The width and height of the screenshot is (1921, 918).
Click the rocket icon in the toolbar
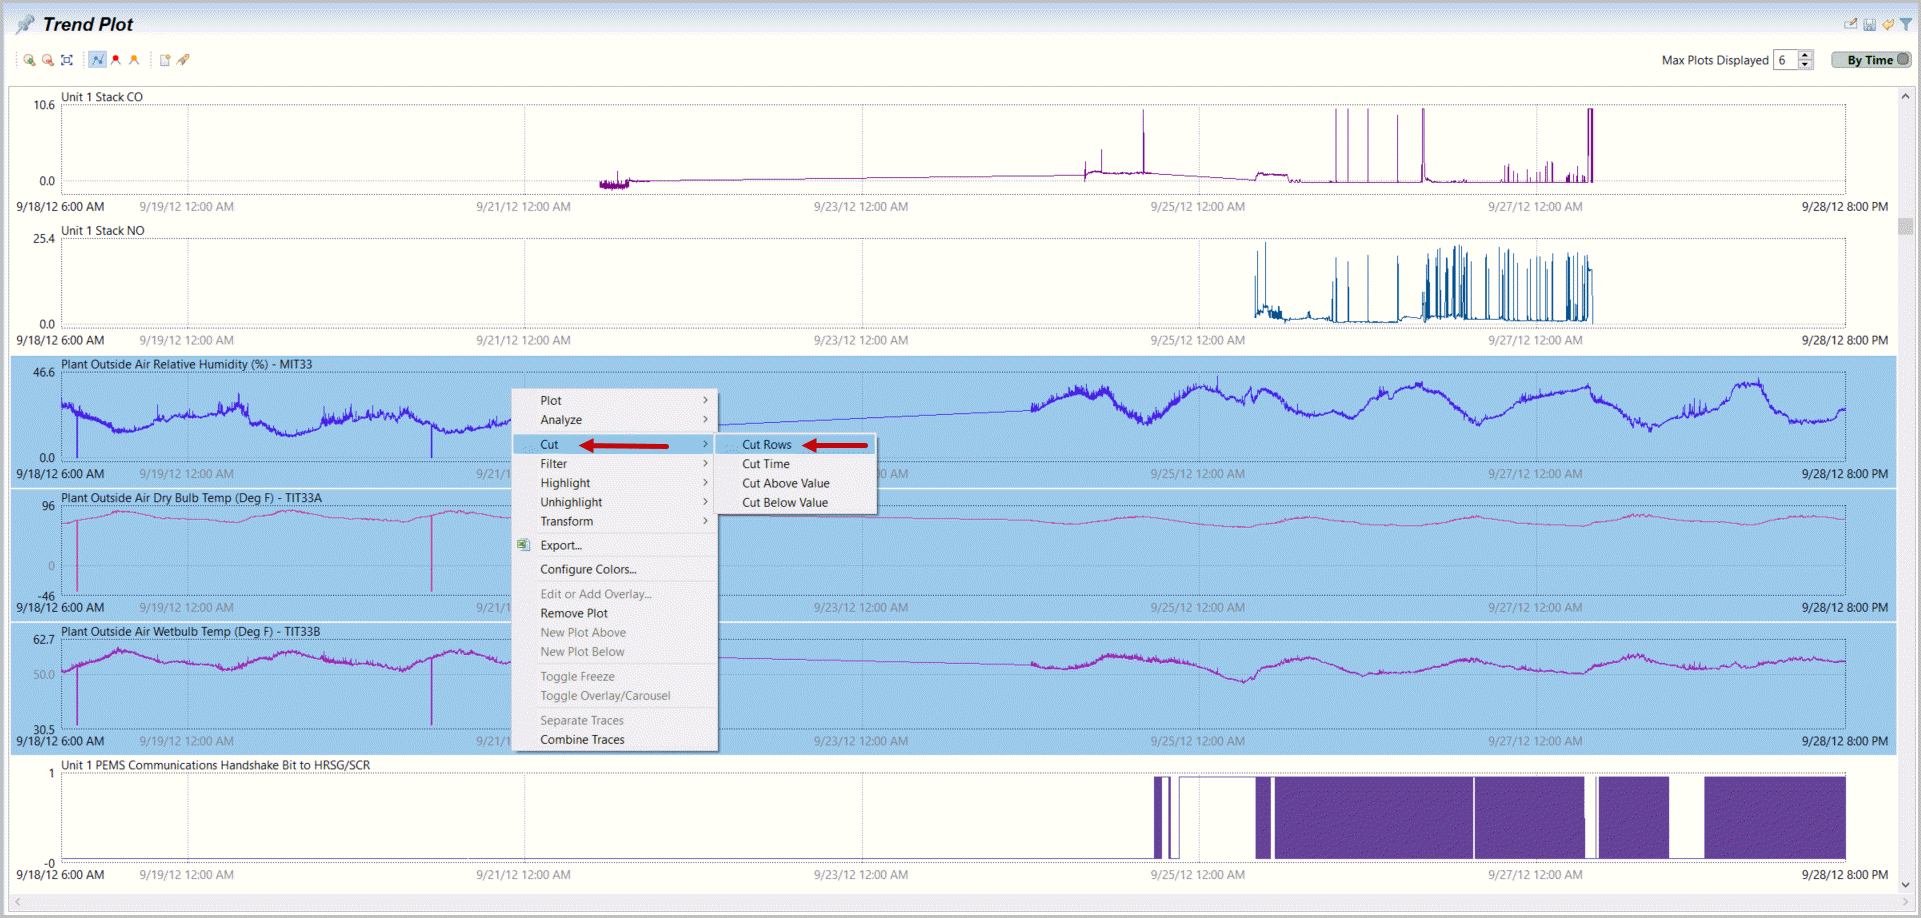point(183,60)
